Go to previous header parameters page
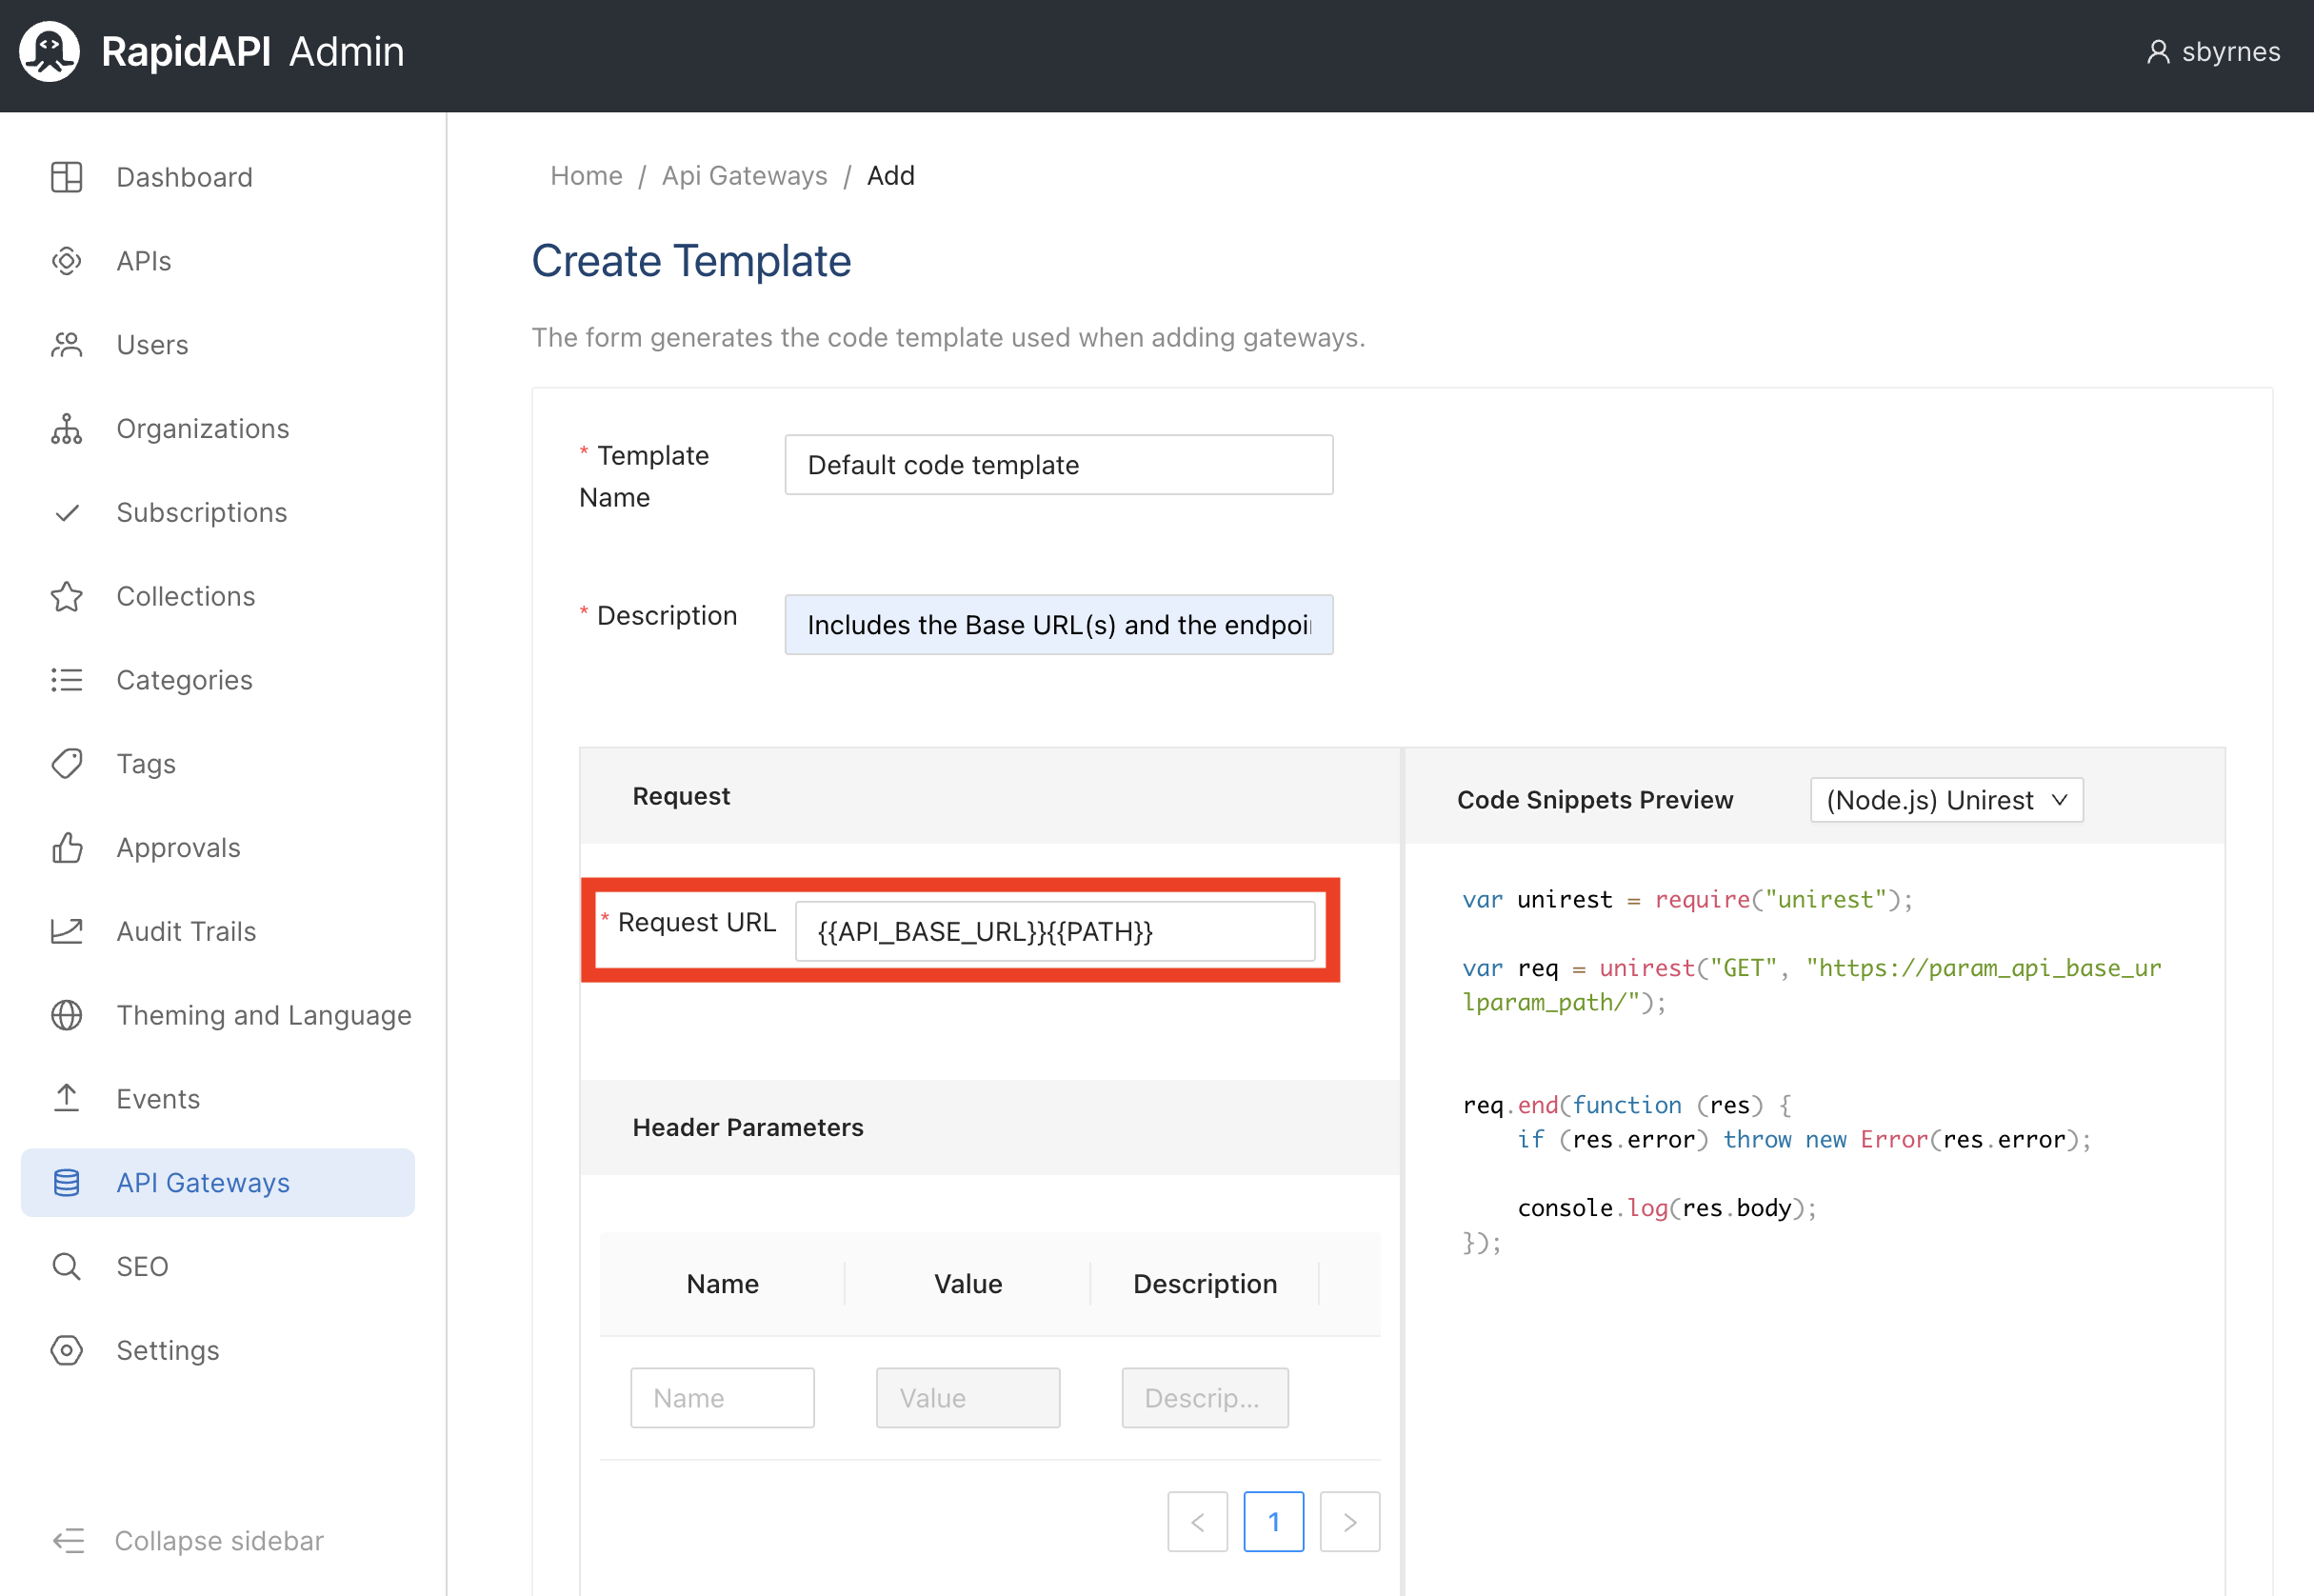2314x1596 pixels. click(1197, 1522)
